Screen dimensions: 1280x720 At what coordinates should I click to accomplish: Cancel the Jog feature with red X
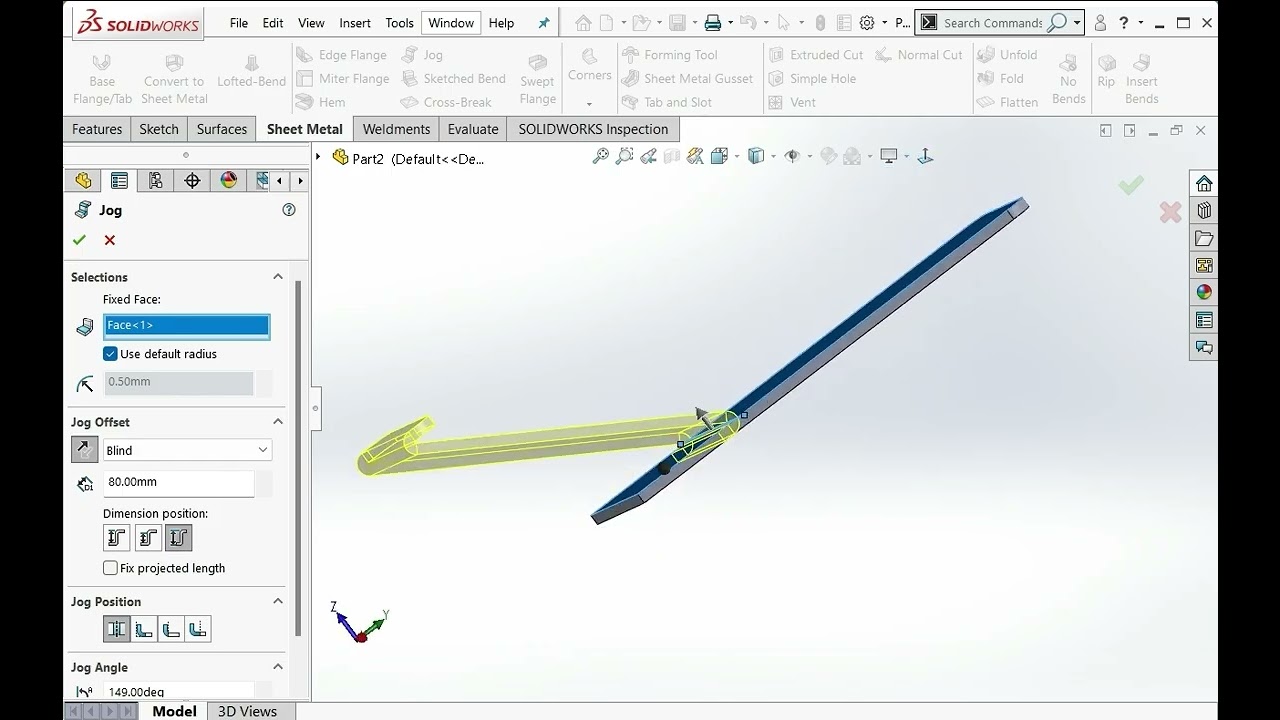(x=110, y=240)
